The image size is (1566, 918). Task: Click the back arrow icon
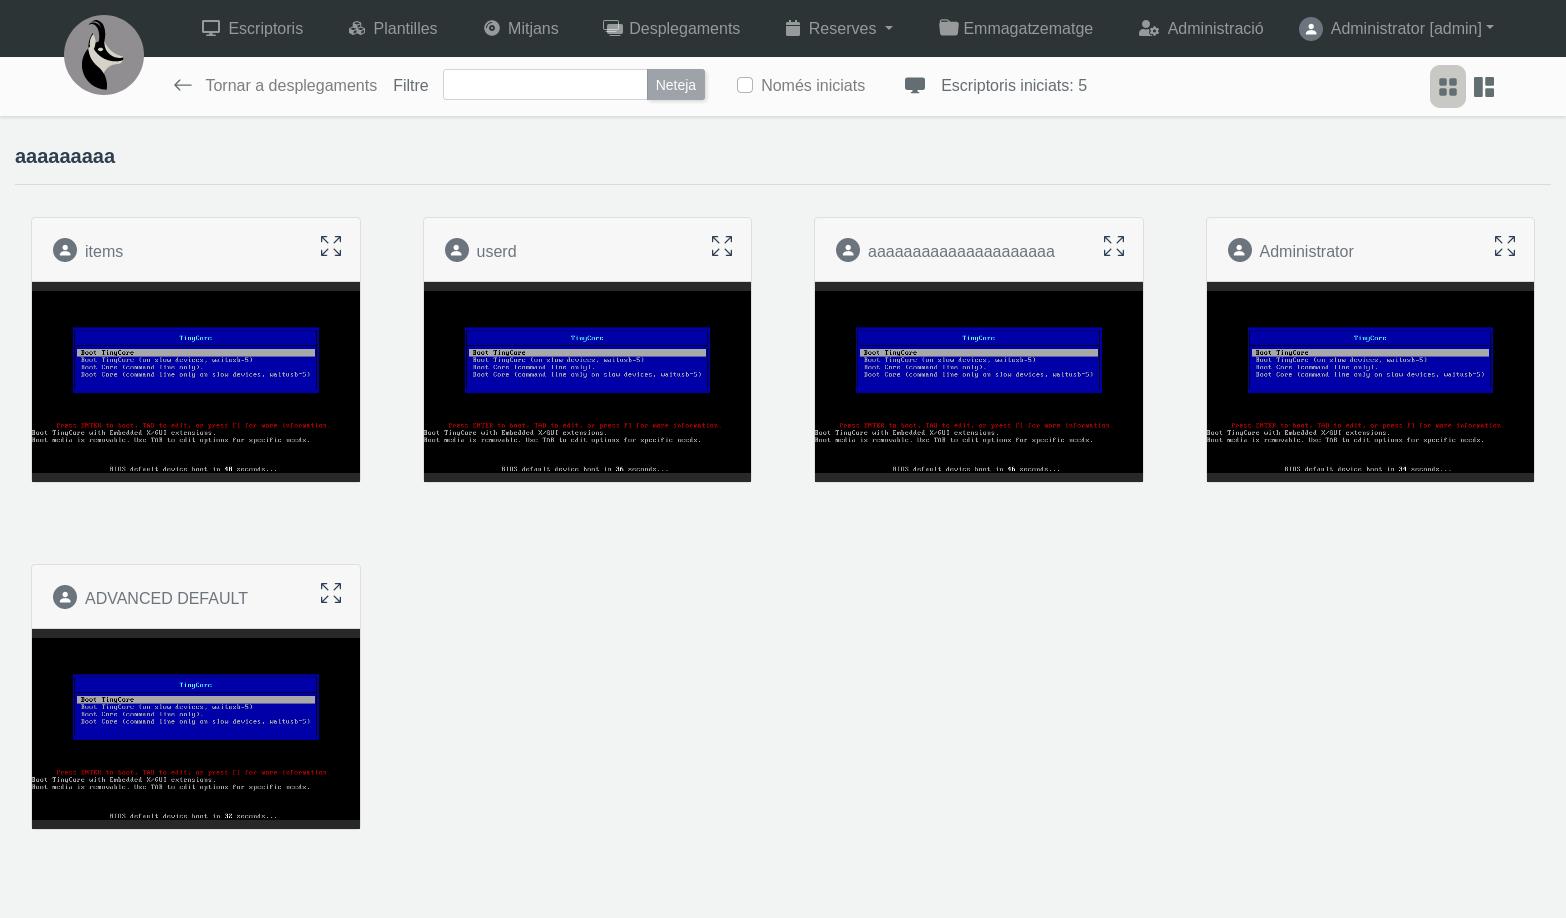click(182, 86)
